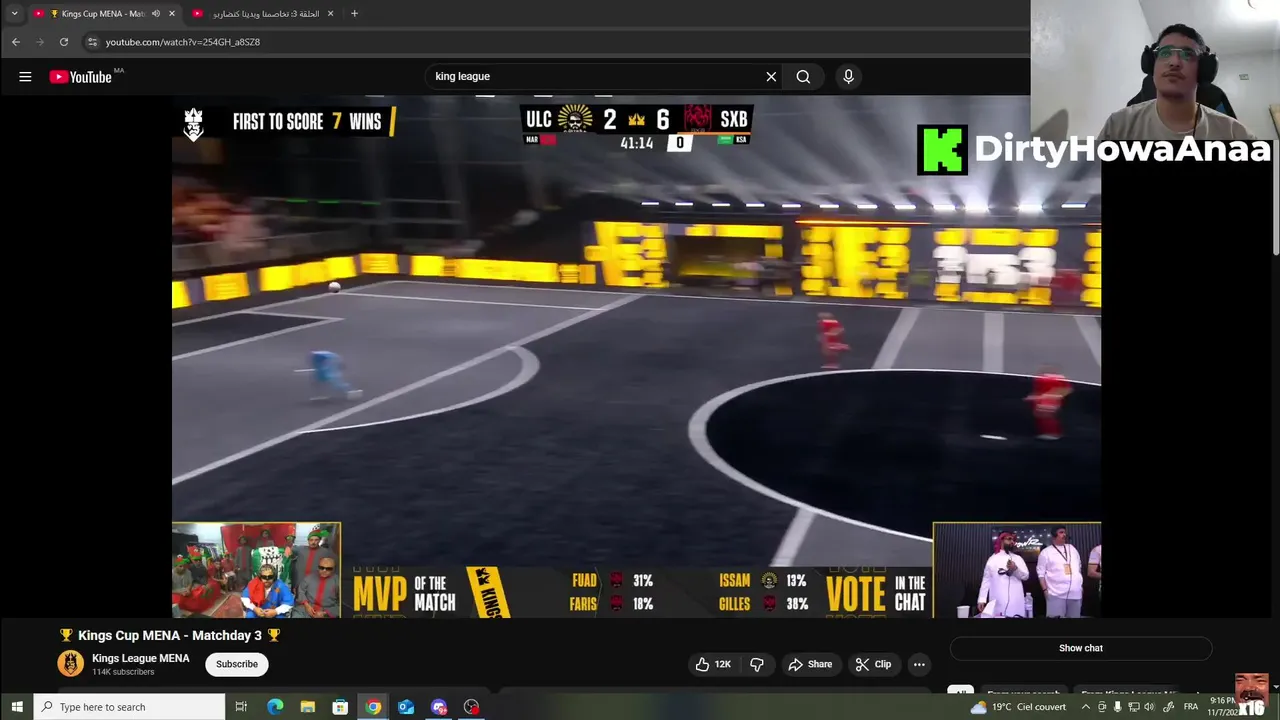
Task: Switch to the Arabic-titled YouTube tab
Action: (265, 14)
